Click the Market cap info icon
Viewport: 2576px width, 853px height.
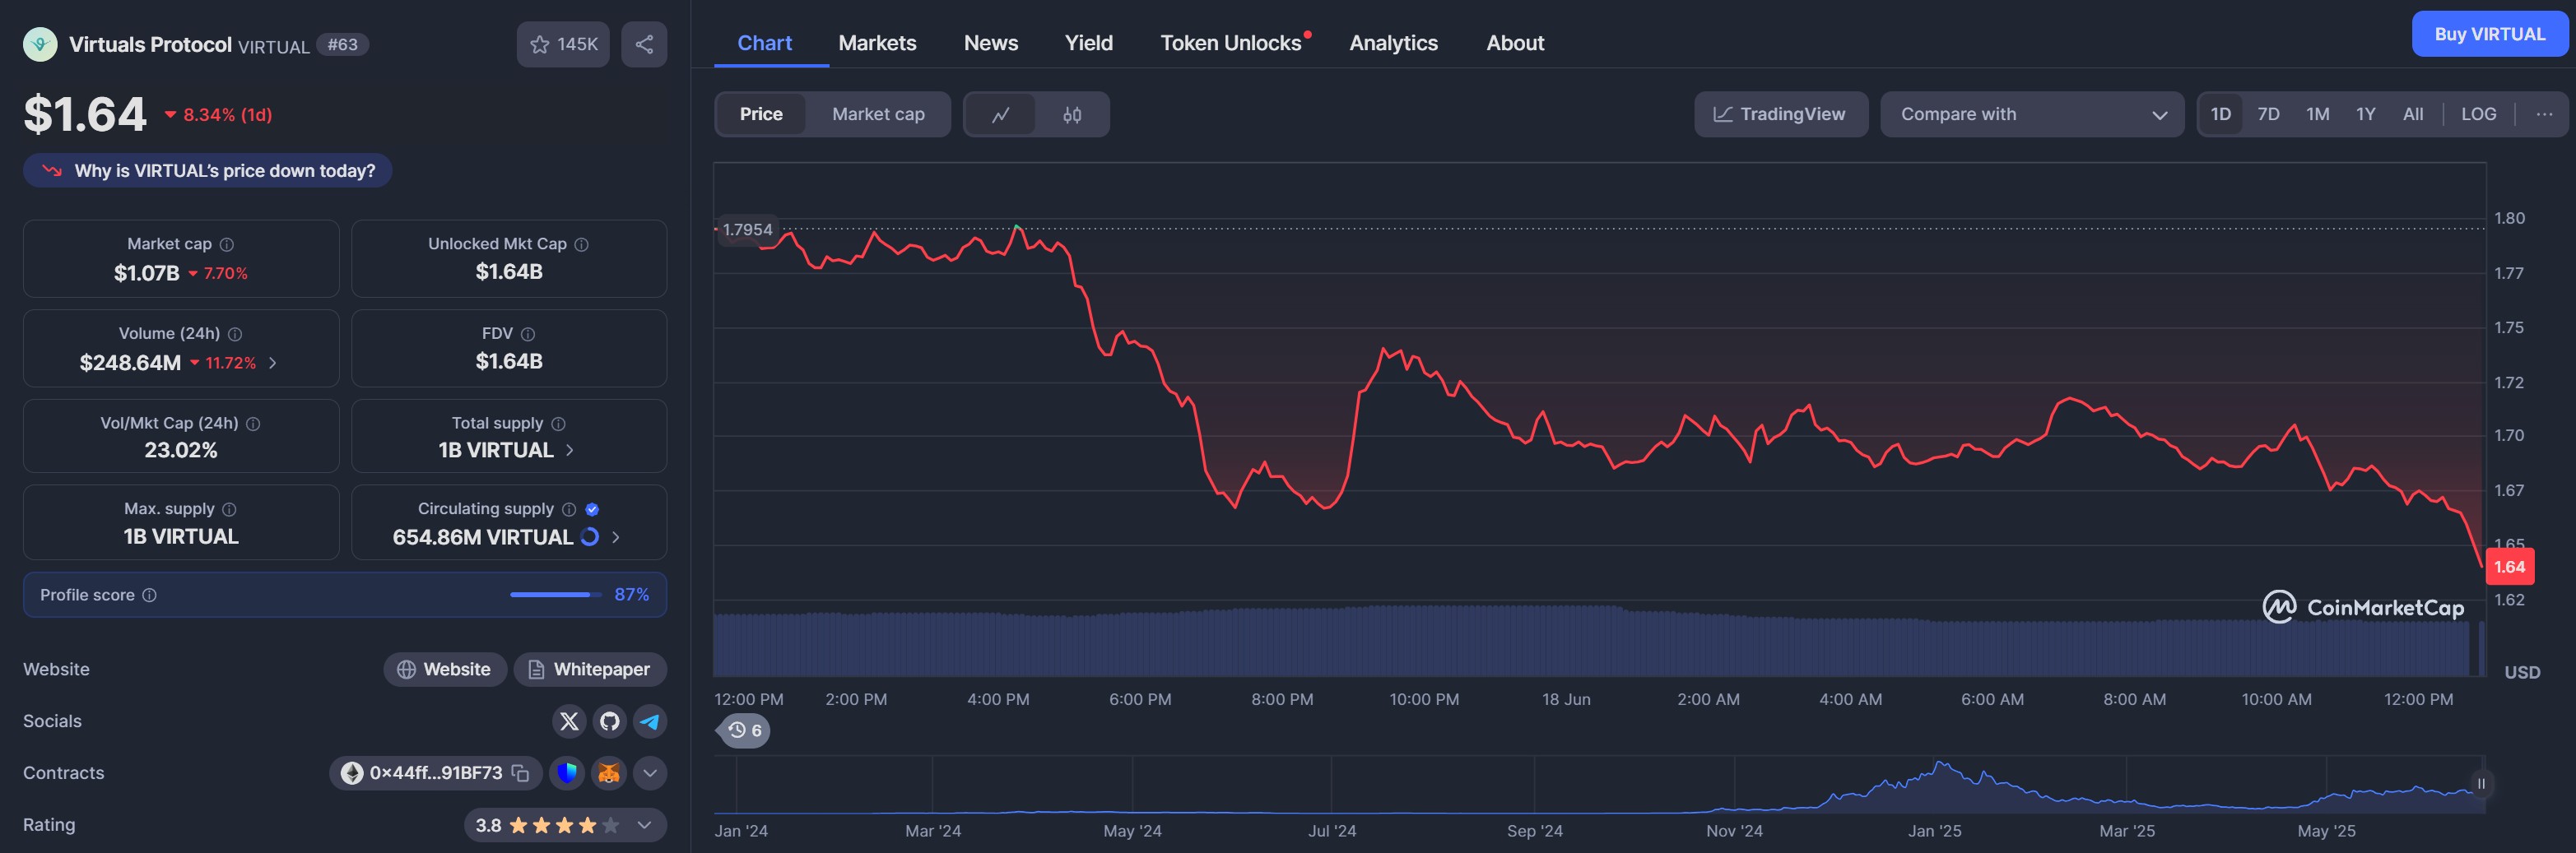[227, 244]
